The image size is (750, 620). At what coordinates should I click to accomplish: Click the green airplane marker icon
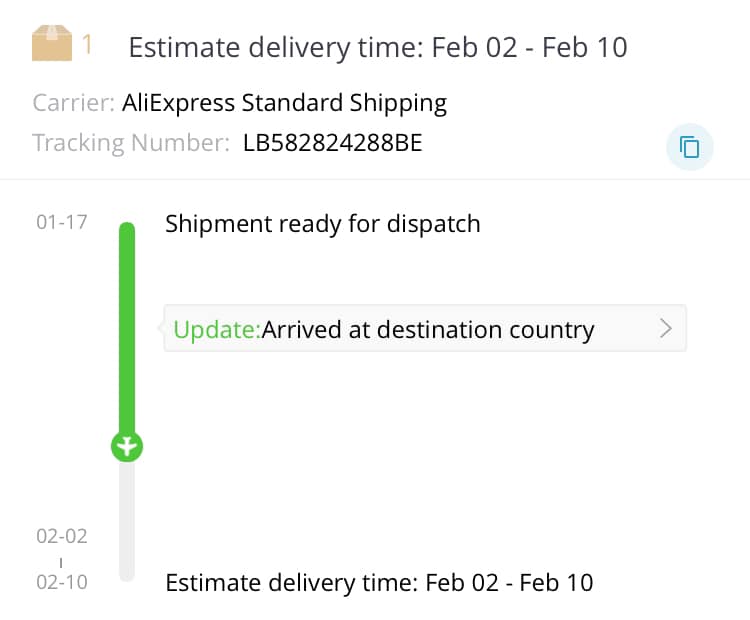127,447
